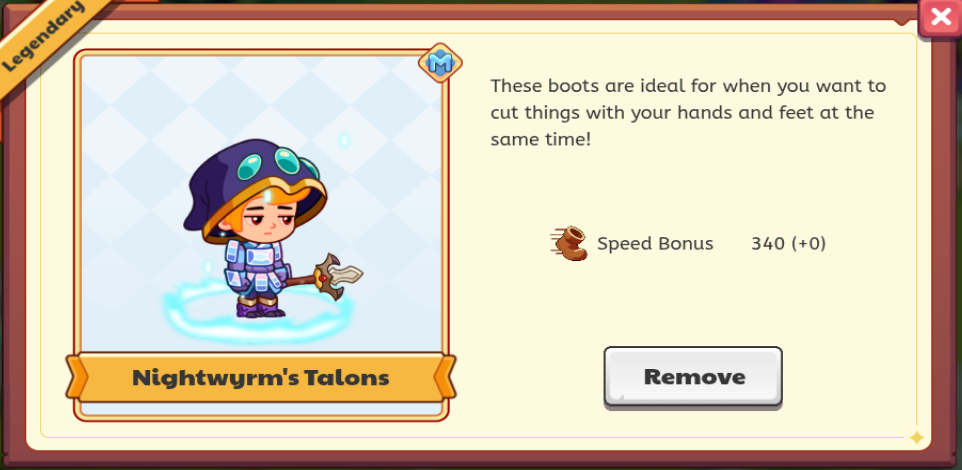
Task: Click the brown speed boot icon
Action: pyautogui.click(x=569, y=244)
